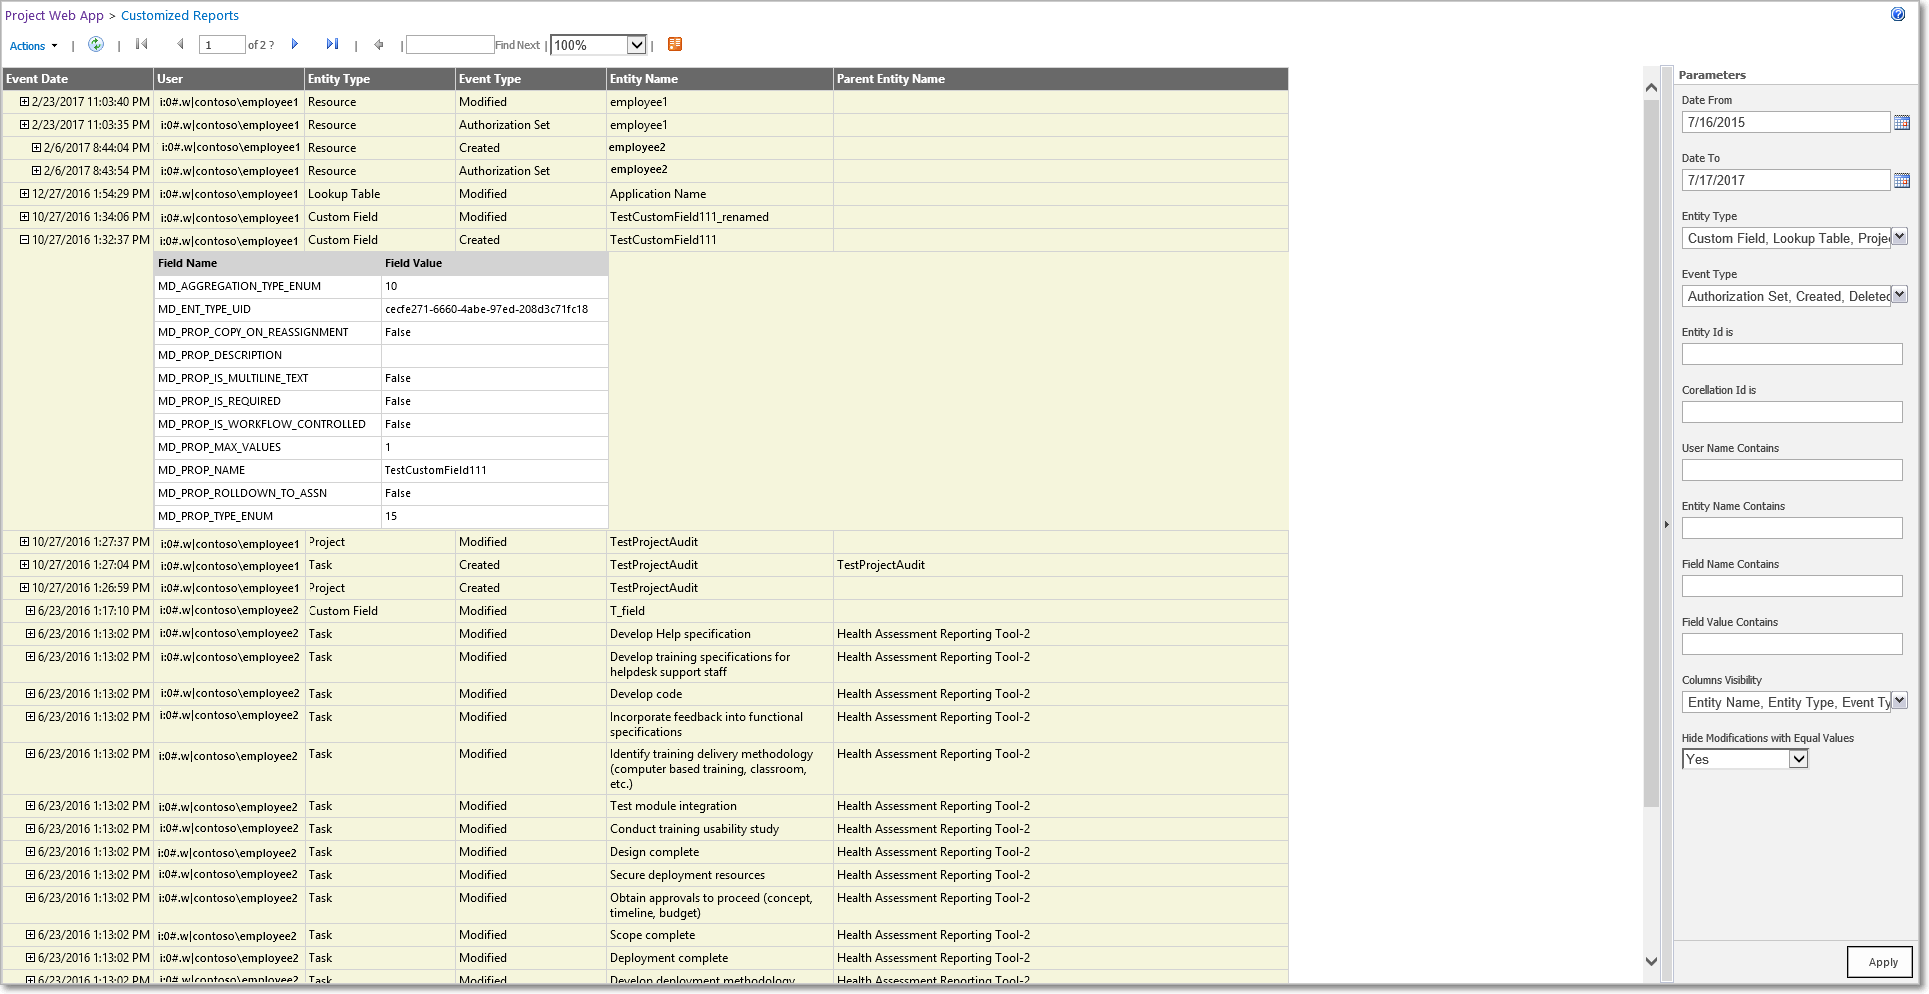
Task: Click the Field Value Contains field
Action: point(1792,644)
